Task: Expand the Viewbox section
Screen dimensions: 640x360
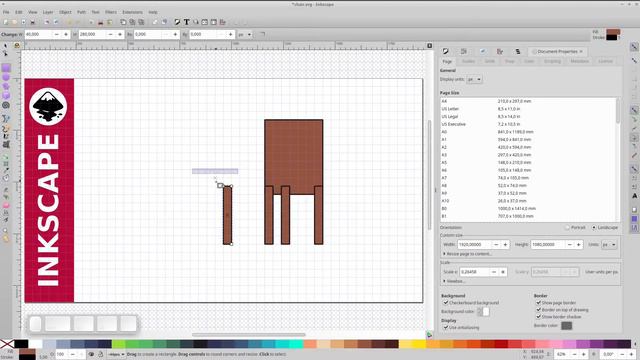Action: 454,281
